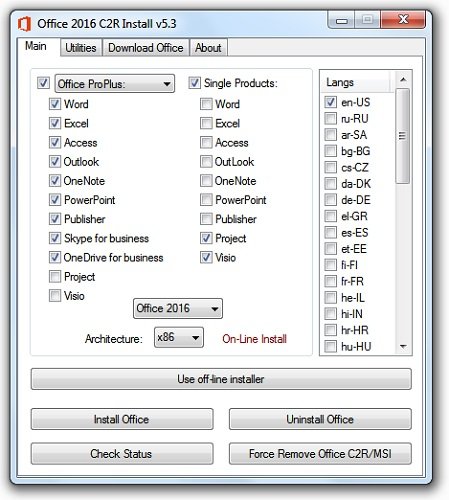Check the fi-FI language

[330, 265]
